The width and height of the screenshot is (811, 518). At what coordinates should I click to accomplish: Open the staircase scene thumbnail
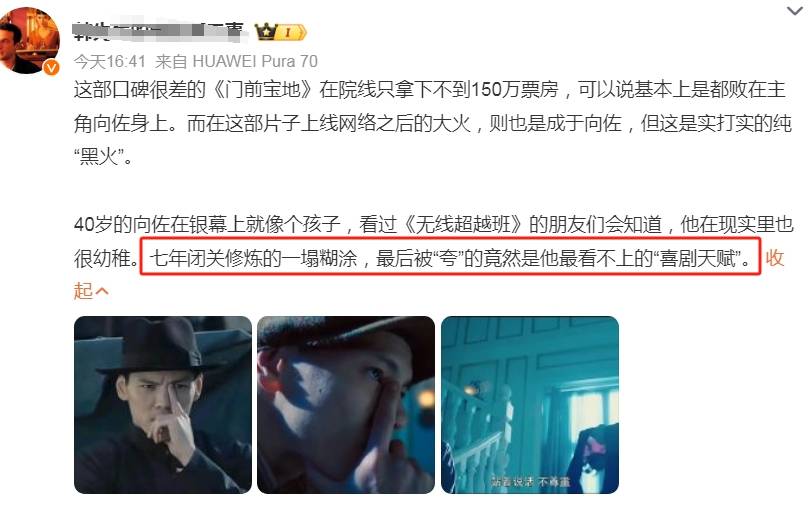(x=530, y=405)
